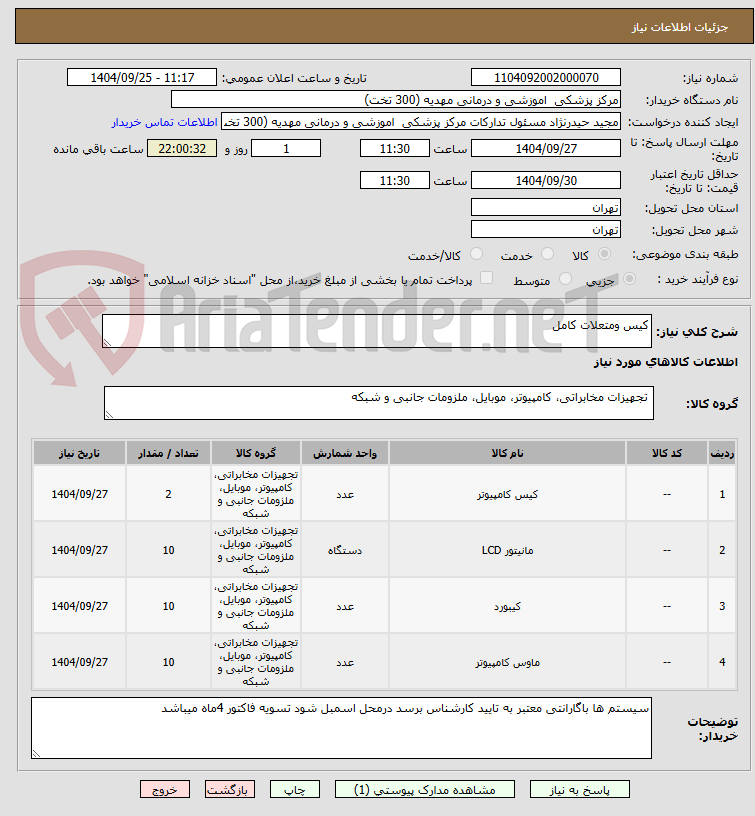Click the resize handle of شرح کلی نیاز box

coord(107,342)
